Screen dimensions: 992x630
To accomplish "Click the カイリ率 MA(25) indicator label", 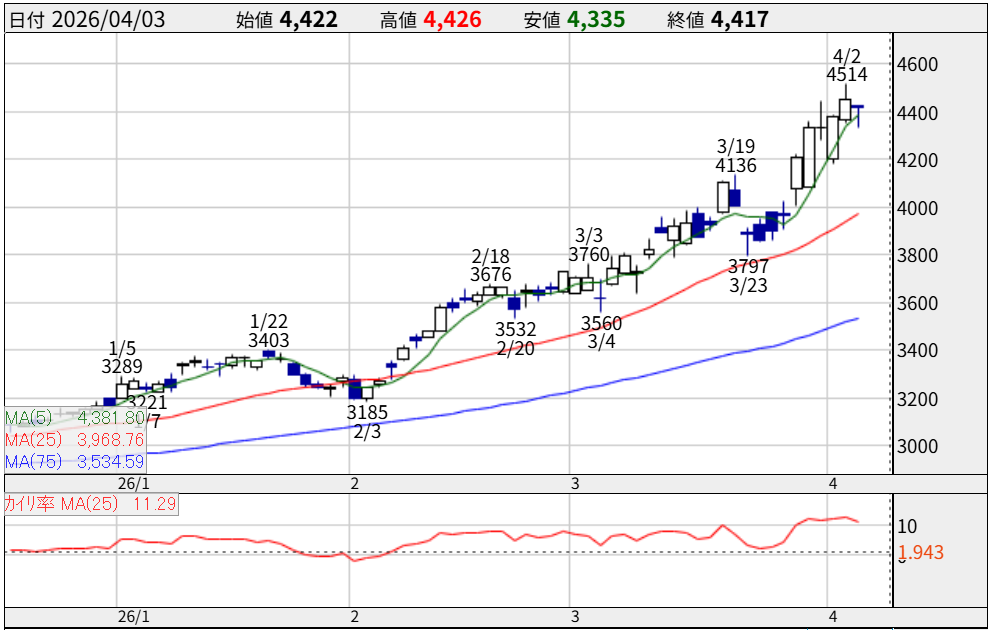I will [x=91, y=504].
